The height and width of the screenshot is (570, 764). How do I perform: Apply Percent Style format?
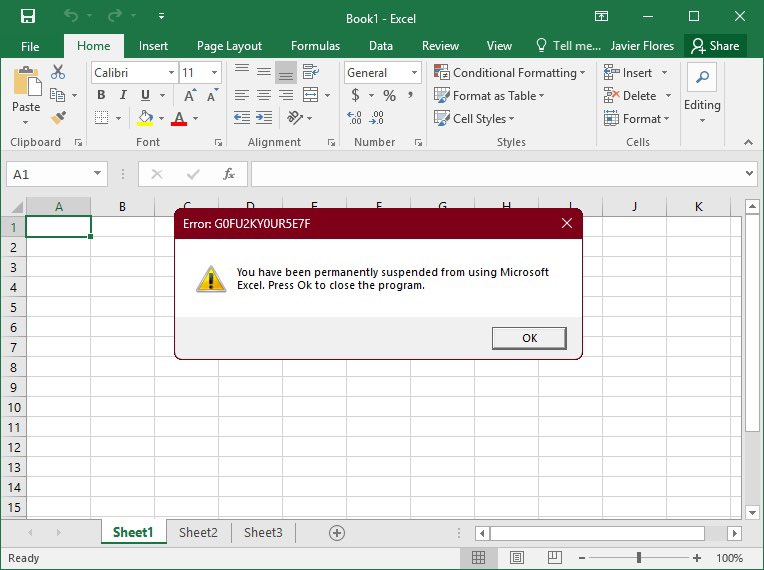[x=389, y=95]
